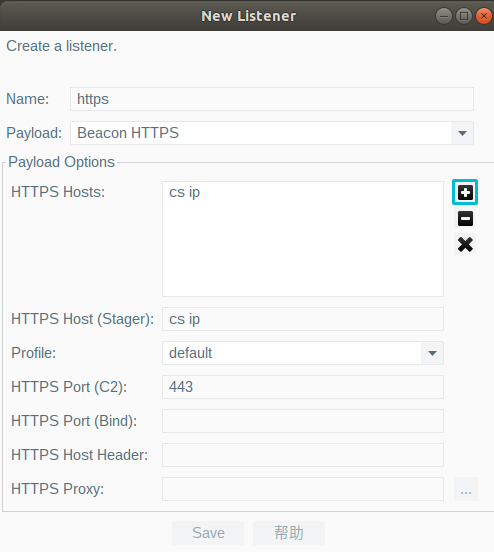Focus the HTTPS Port (Bind) field
This screenshot has height=552, width=494.
303,421
